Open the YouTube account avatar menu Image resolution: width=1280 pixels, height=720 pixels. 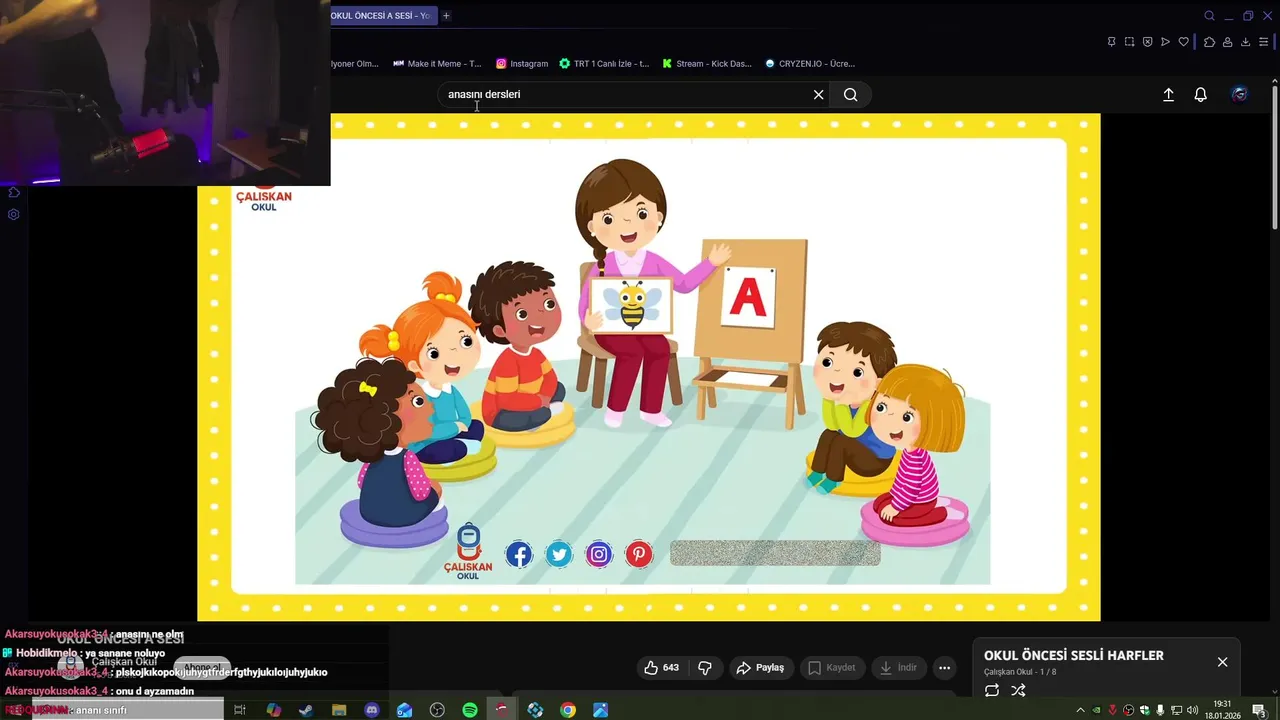[1240, 94]
